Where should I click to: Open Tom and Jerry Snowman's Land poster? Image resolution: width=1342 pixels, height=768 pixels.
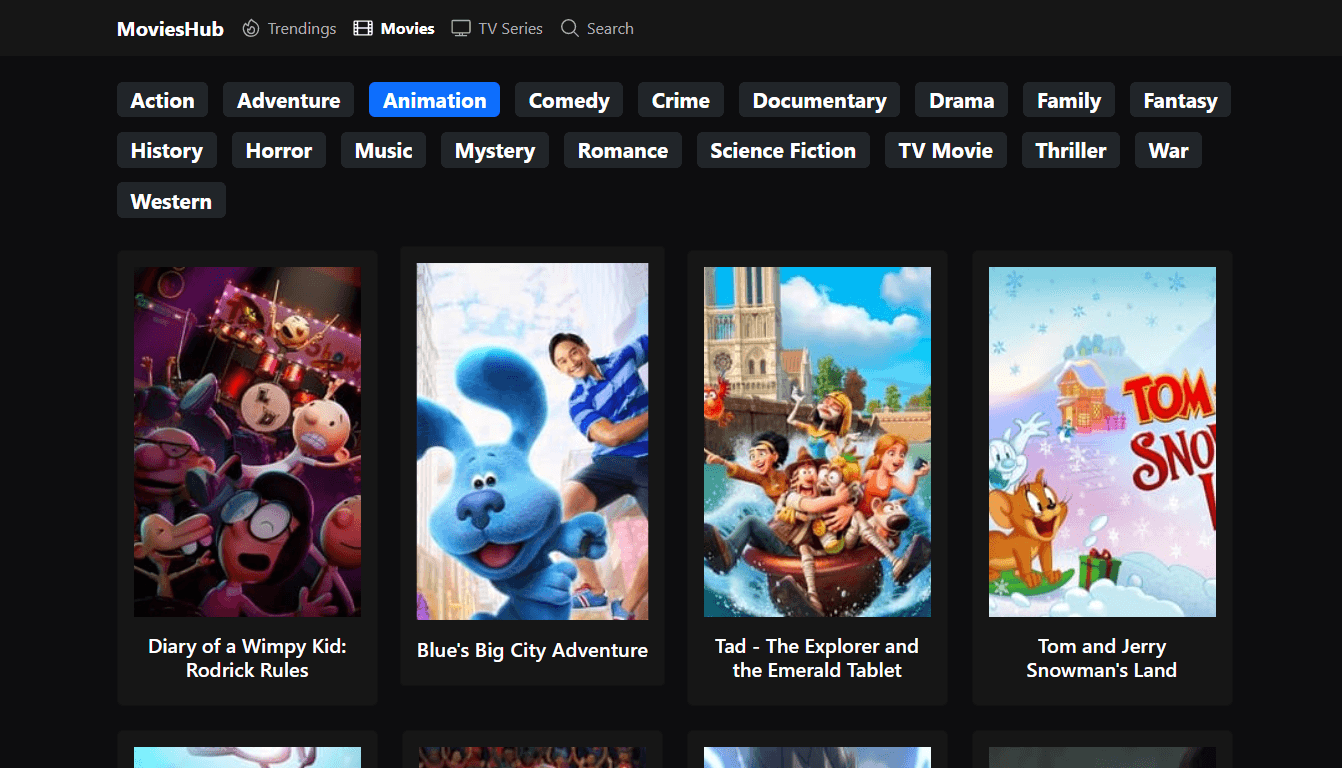click(1102, 442)
